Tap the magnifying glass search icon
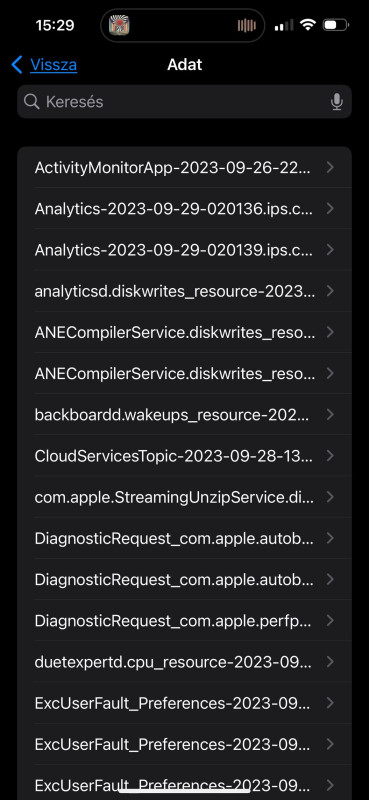The width and height of the screenshot is (369, 800). (32, 102)
